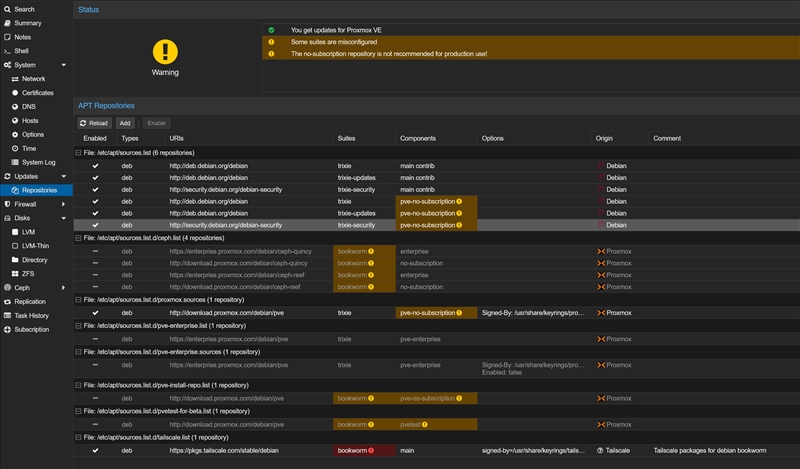
Task: Click the Search magnifier icon in sidebar
Action: point(7,9)
